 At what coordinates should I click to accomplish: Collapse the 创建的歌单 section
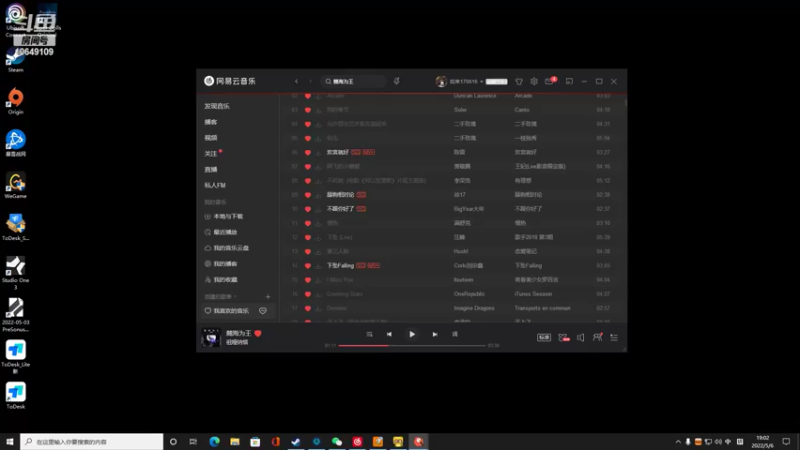click(x=220, y=296)
